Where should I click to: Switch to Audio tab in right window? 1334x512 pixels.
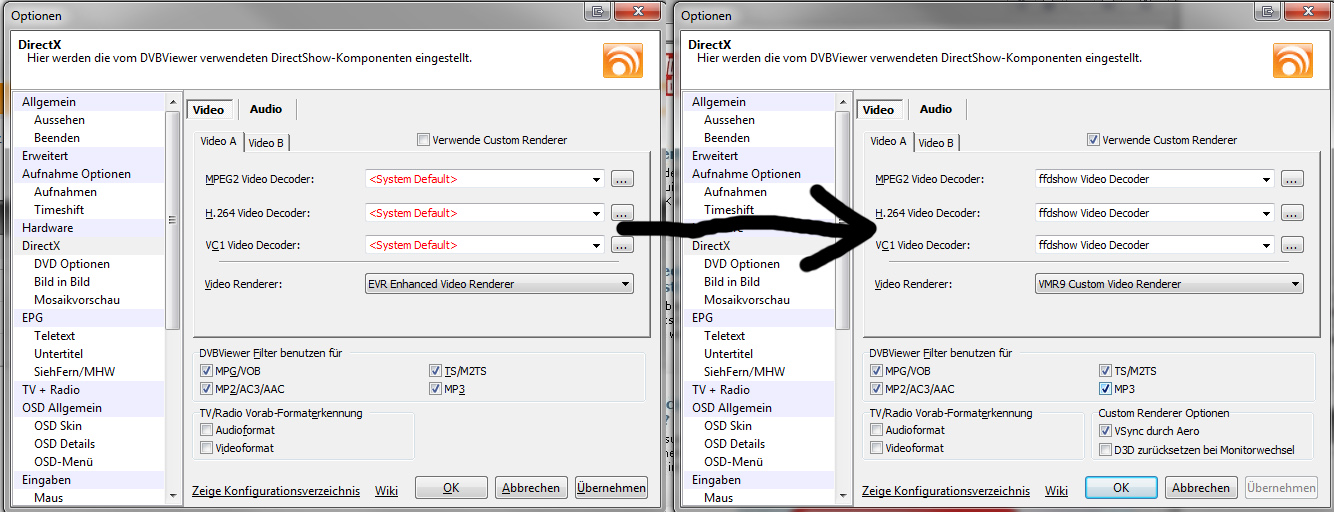936,109
